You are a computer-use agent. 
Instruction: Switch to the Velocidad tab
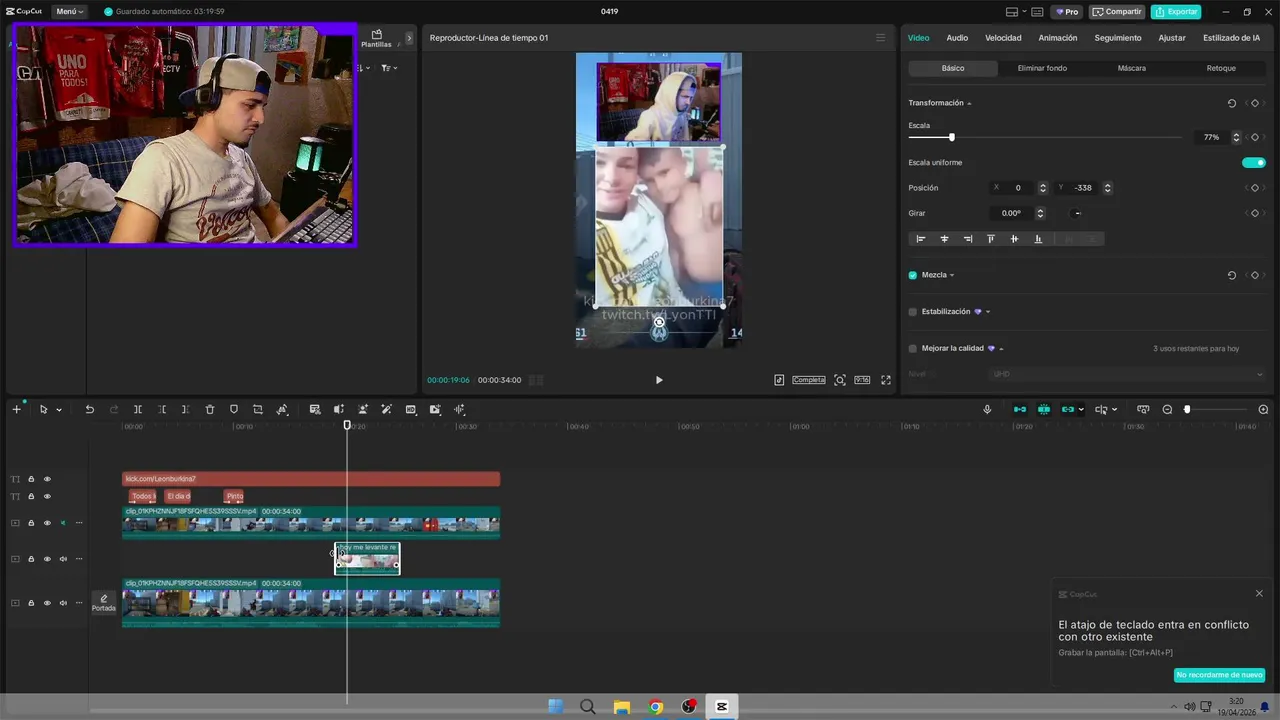pyautogui.click(x=1003, y=38)
